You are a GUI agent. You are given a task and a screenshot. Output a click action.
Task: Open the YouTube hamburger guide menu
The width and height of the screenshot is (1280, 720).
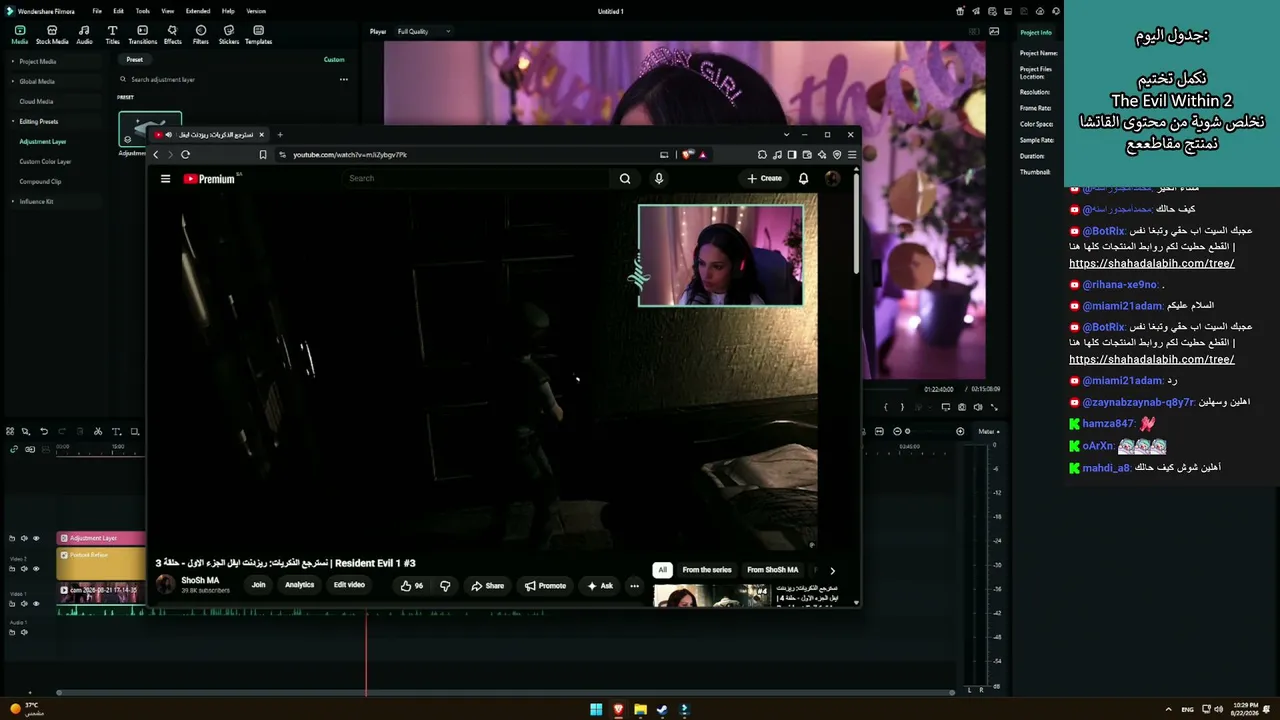tap(165, 179)
